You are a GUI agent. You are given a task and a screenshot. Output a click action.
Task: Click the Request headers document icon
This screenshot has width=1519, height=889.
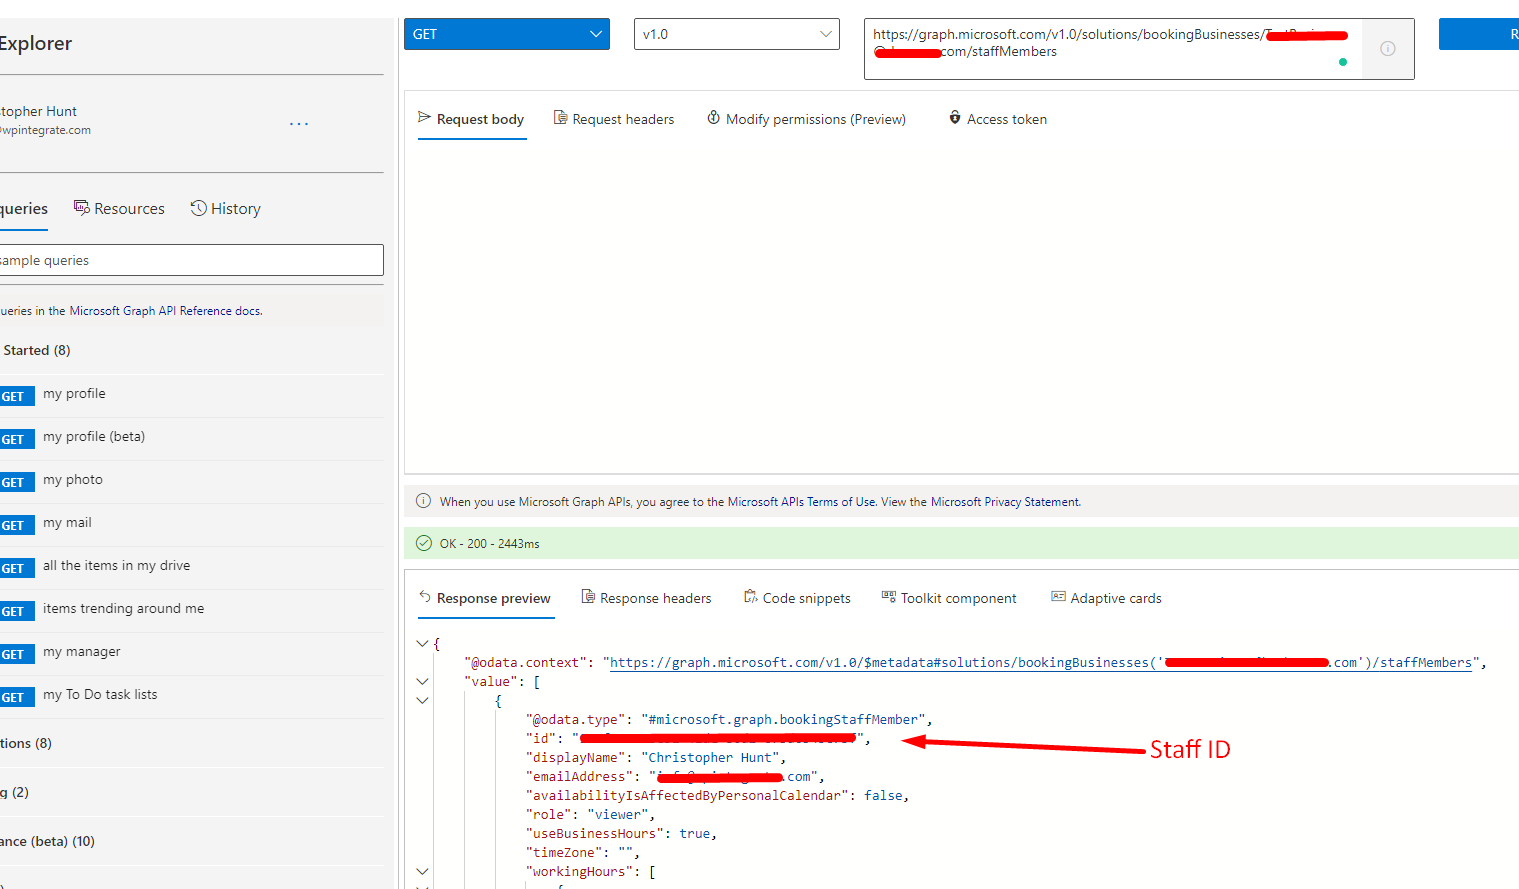pos(560,118)
